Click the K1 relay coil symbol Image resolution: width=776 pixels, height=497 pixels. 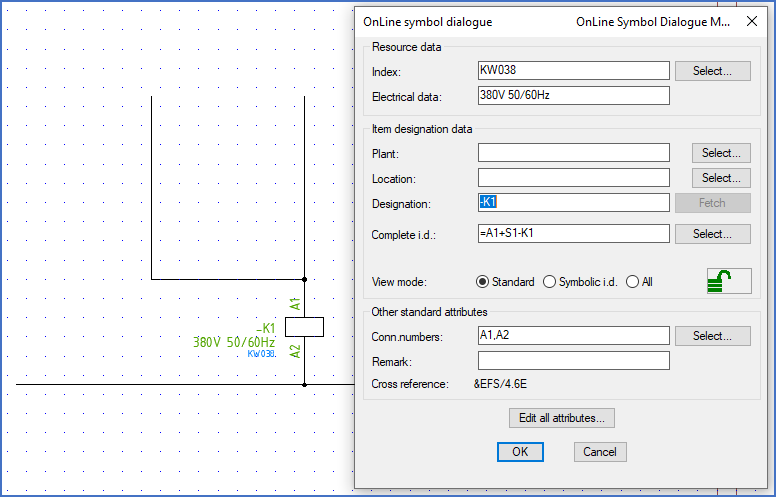point(304,326)
